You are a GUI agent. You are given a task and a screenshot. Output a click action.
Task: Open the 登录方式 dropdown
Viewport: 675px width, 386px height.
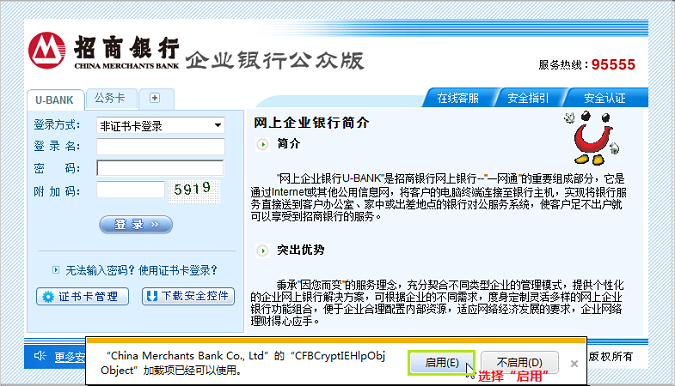(160, 126)
